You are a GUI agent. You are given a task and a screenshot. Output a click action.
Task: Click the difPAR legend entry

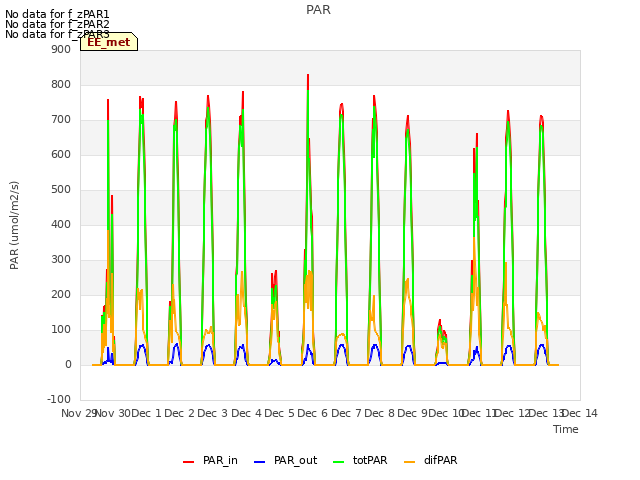pyautogui.click(x=431, y=460)
